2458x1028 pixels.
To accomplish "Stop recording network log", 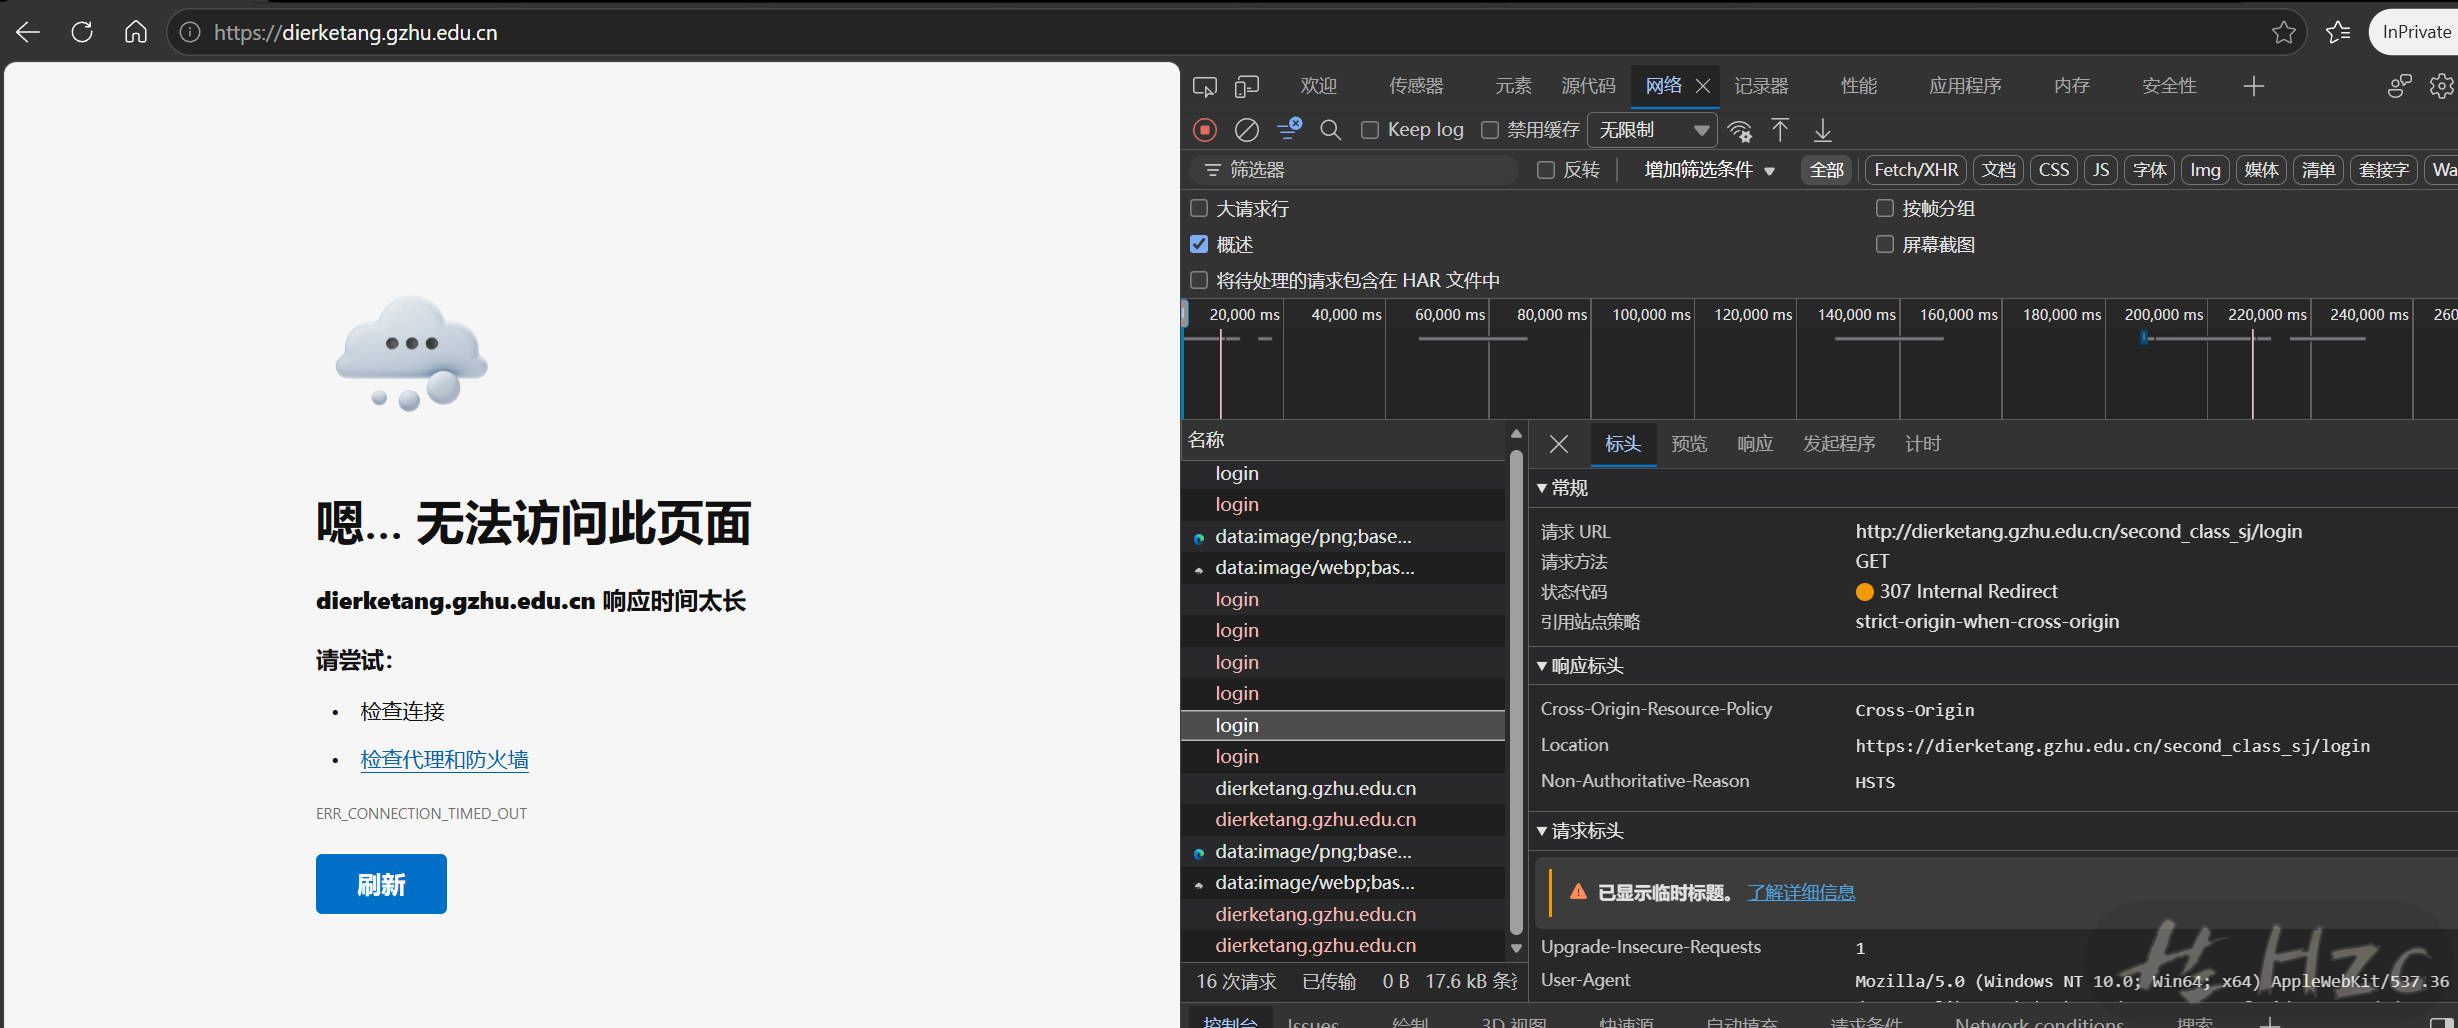I will [1205, 130].
